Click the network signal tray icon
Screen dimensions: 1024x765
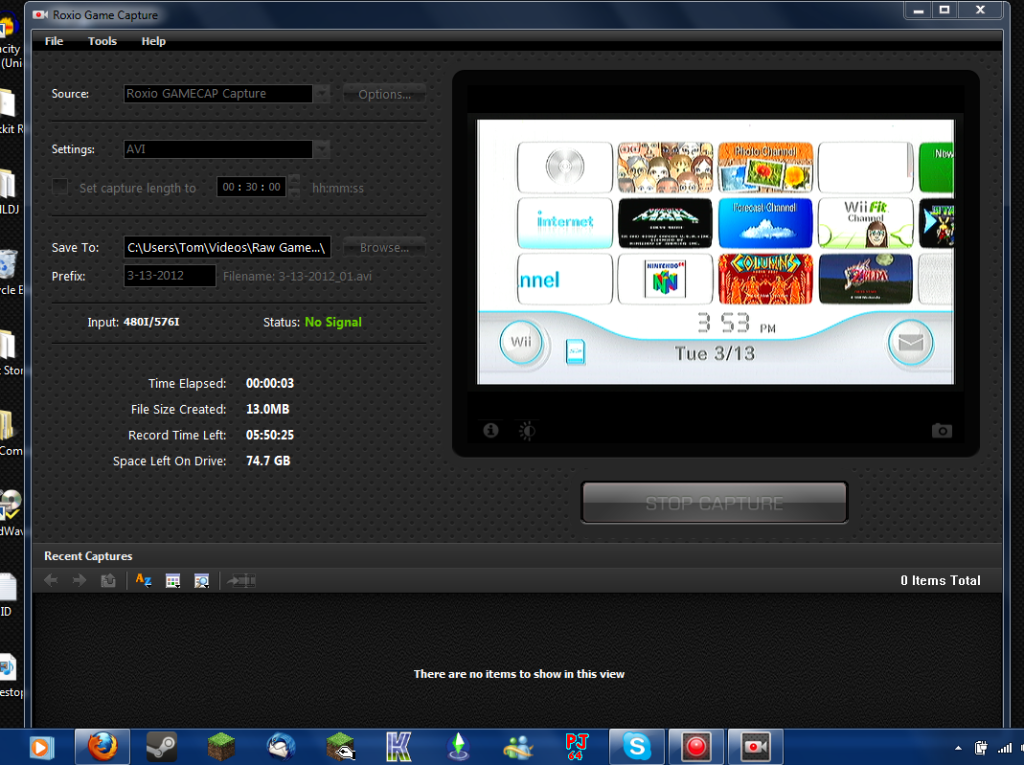(x=1005, y=748)
